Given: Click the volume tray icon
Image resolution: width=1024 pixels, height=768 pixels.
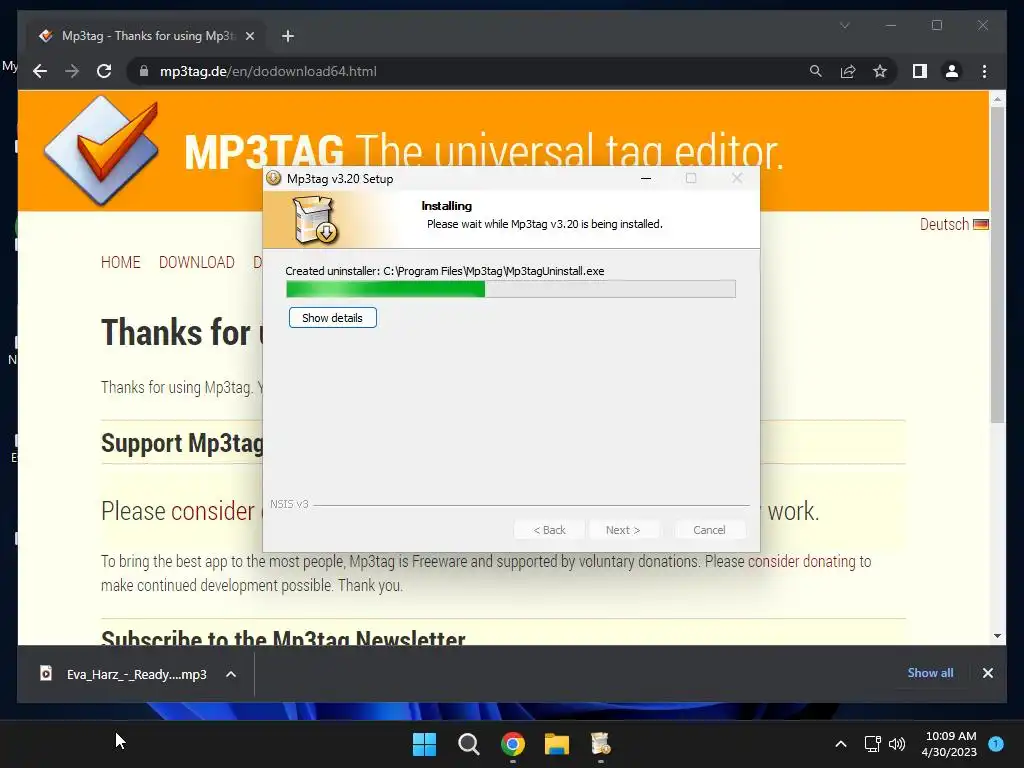Looking at the screenshot, I should tap(897, 744).
